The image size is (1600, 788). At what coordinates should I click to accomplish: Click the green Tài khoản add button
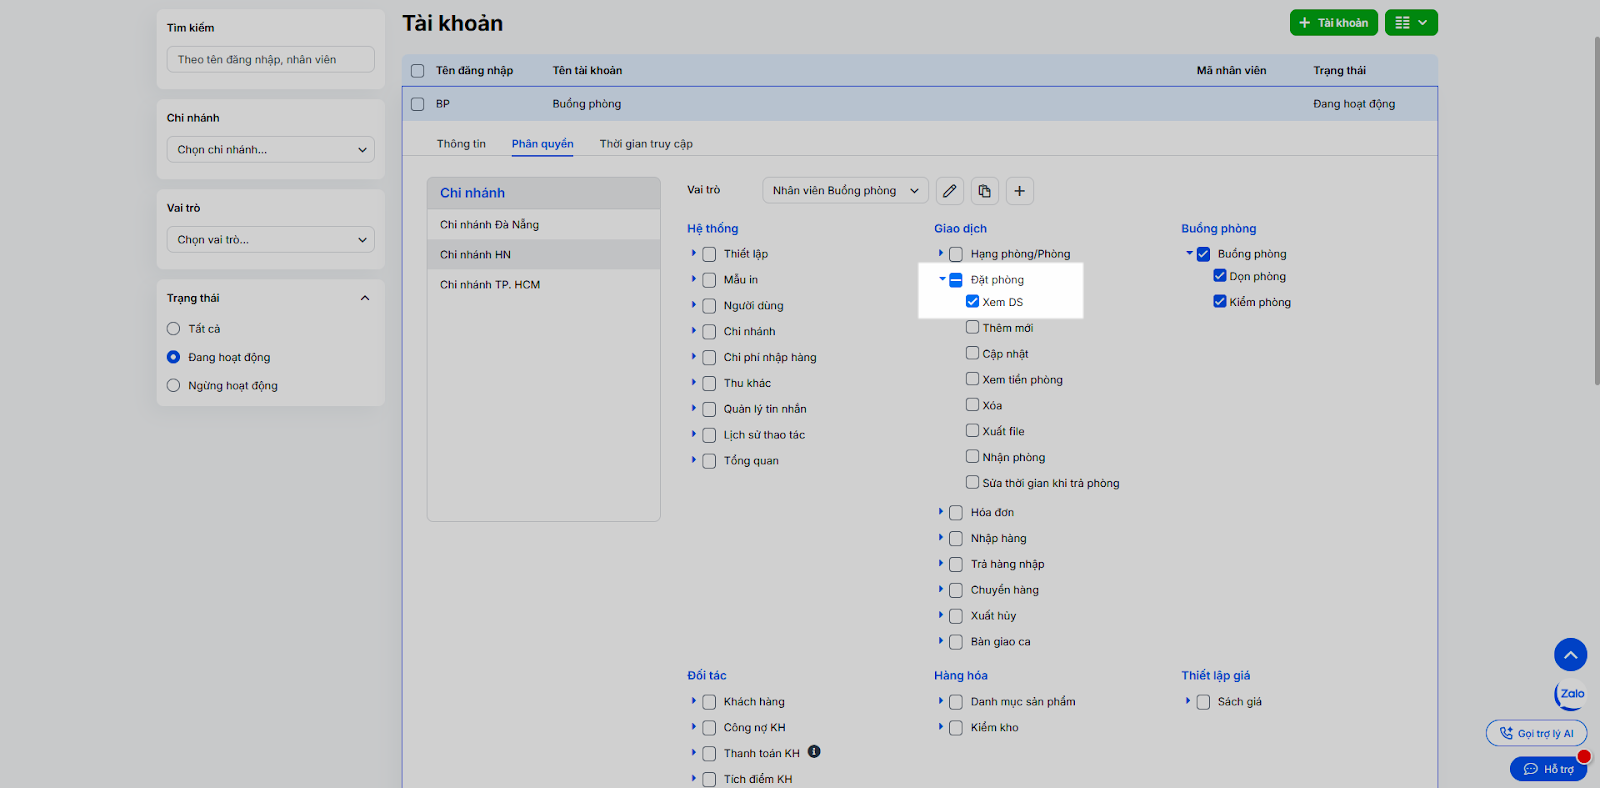pos(1333,23)
